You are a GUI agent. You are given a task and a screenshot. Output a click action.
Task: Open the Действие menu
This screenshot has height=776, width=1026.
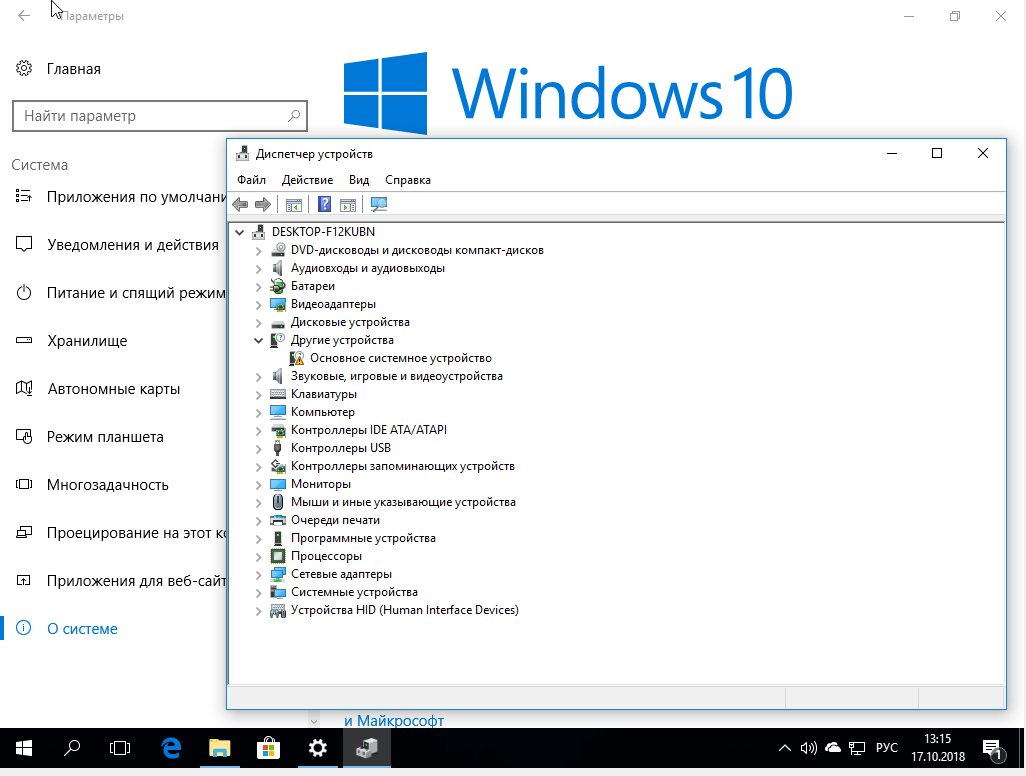tap(307, 180)
